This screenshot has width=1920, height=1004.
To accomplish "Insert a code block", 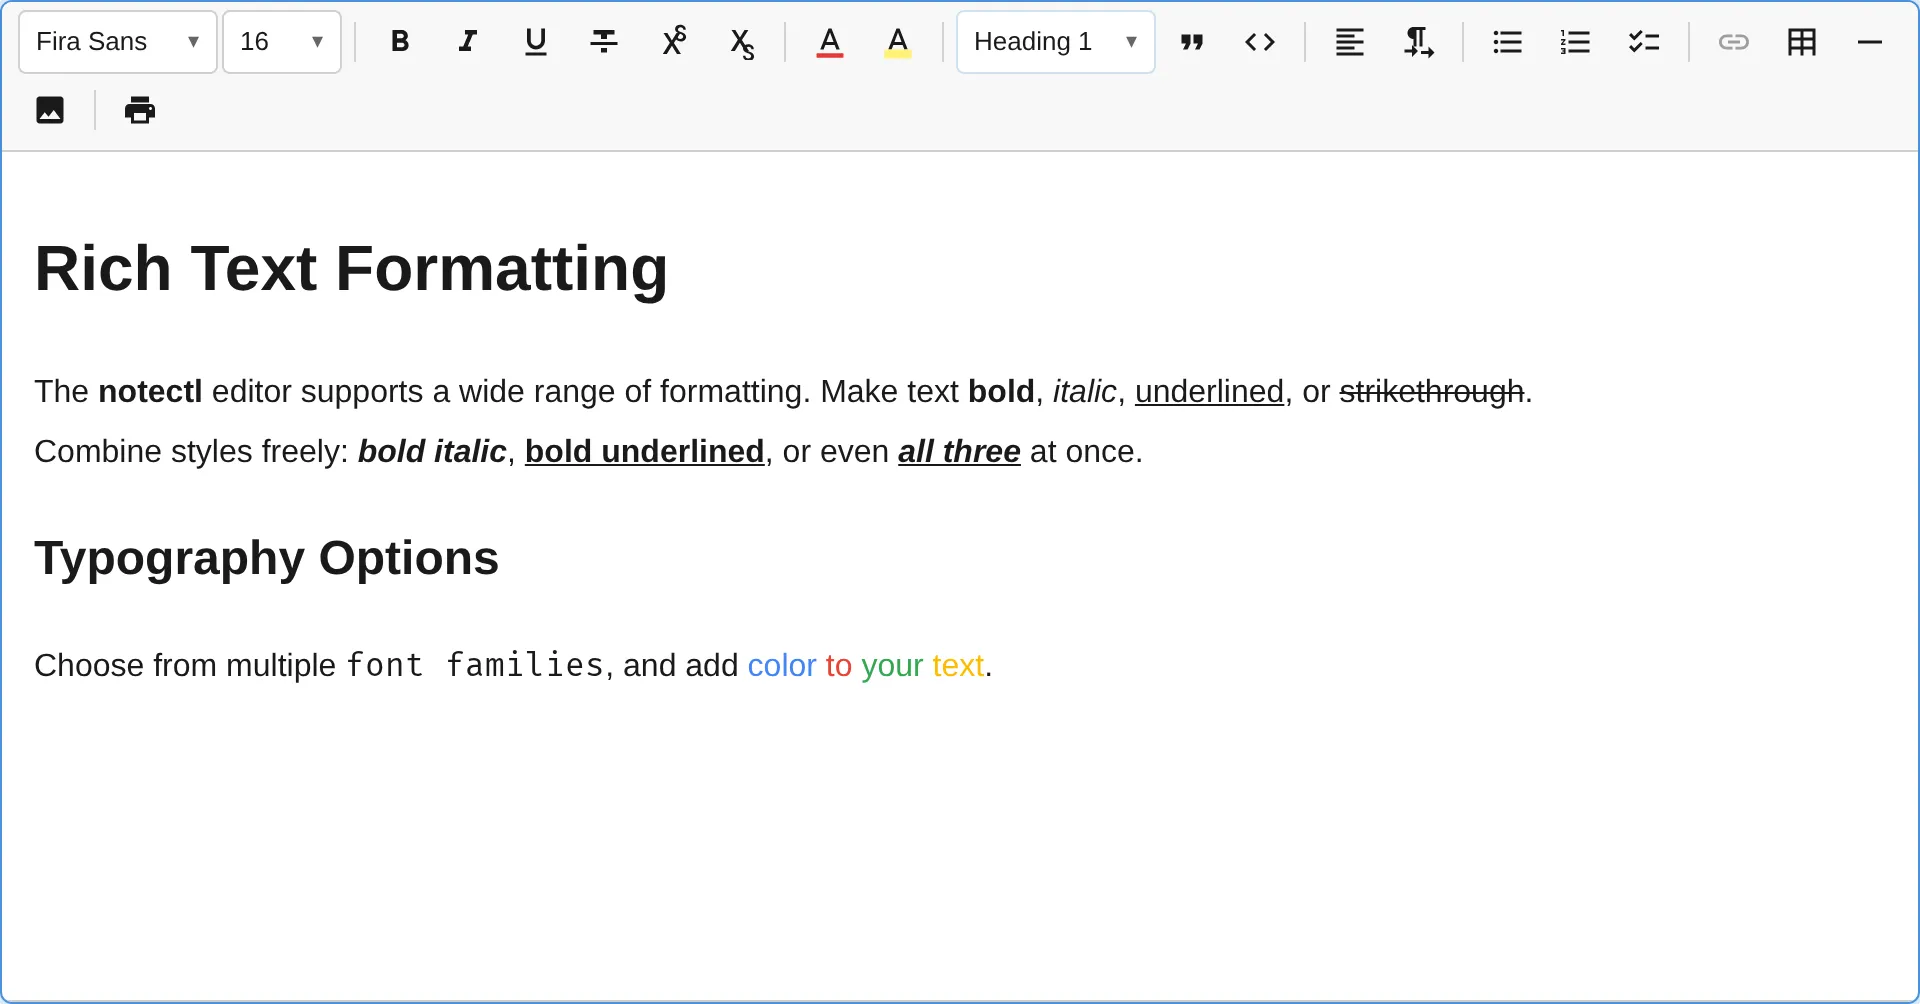I will pyautogui.click(x=1259, y=42).
